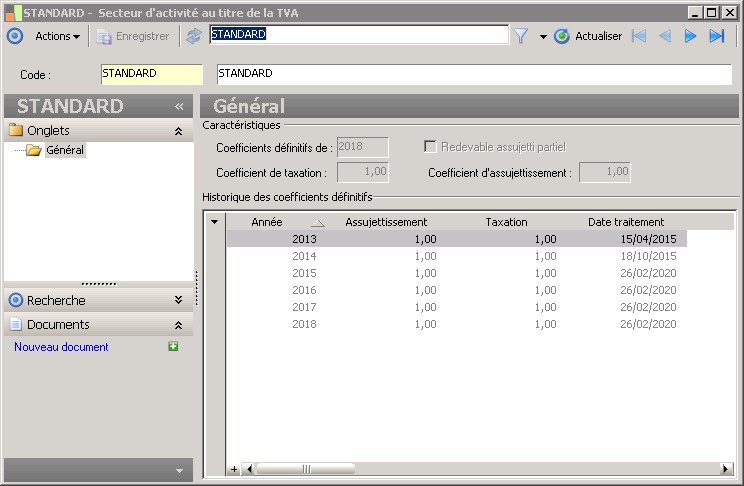Collapse the Onglets panel section
Screen dimensions: 744x486
178,131
